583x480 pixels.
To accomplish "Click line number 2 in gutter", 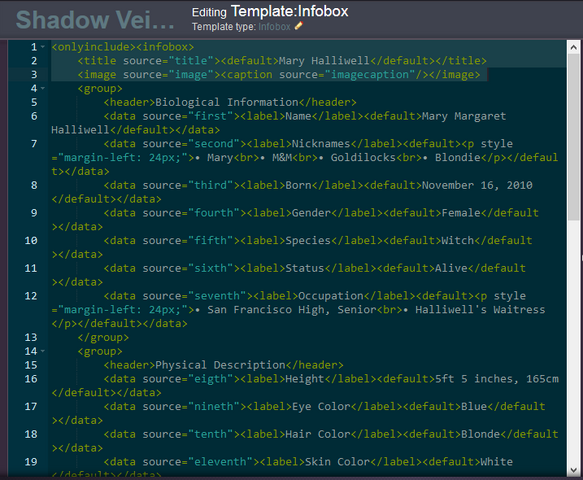I will (x=34, y=61).
